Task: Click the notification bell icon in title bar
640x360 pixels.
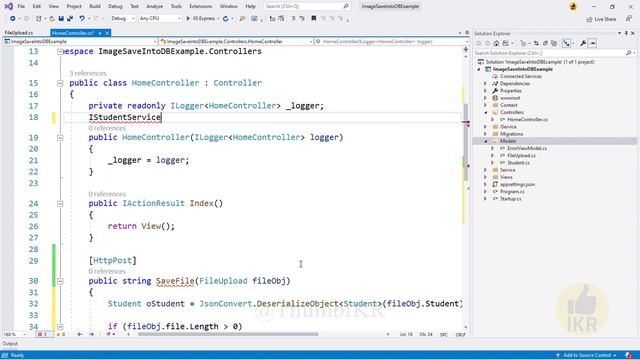Action: [573, 7]
